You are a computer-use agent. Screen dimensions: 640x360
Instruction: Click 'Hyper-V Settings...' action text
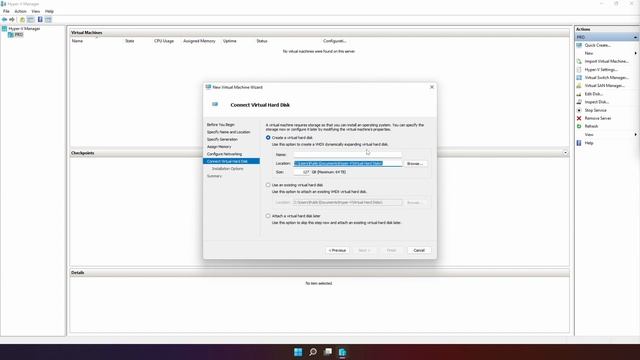coord(601,69)
